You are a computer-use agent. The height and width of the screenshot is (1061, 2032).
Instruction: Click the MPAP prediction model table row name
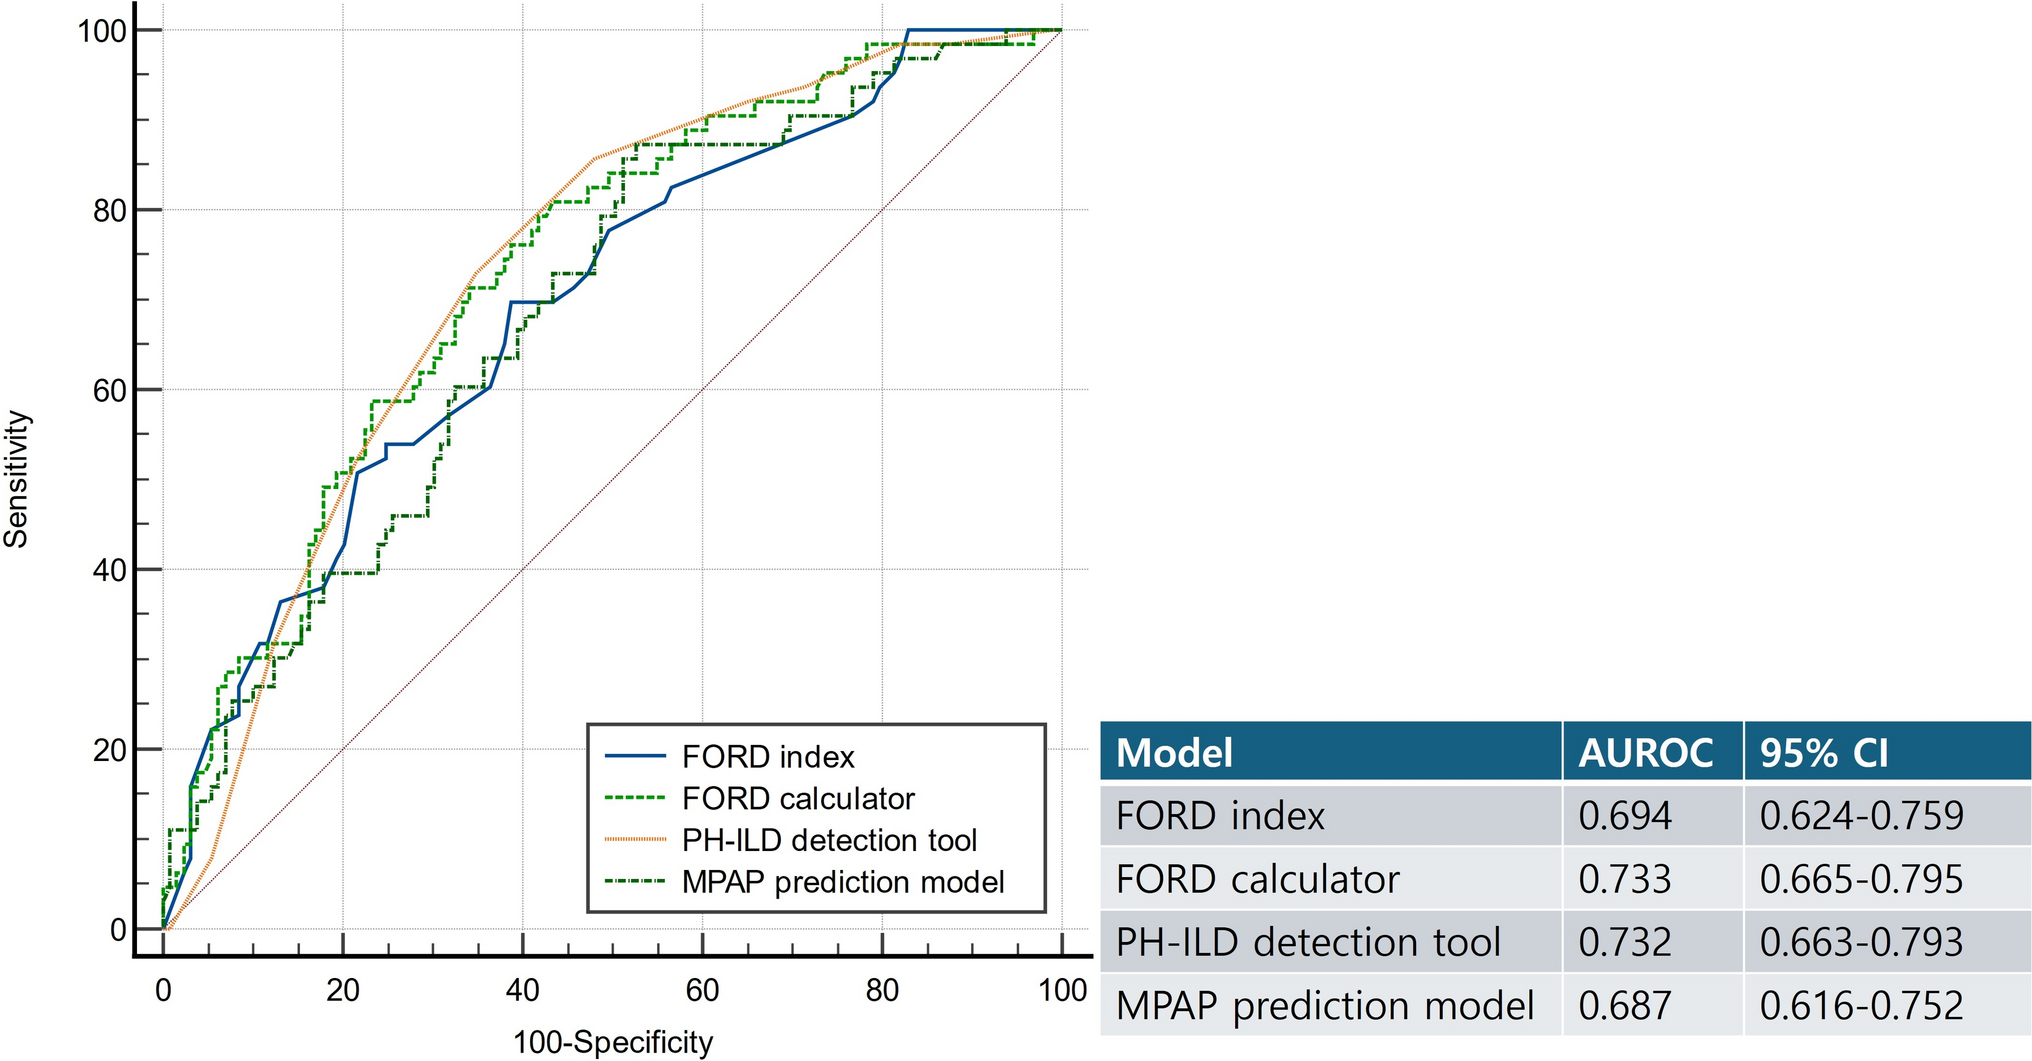(1324, 1005)
